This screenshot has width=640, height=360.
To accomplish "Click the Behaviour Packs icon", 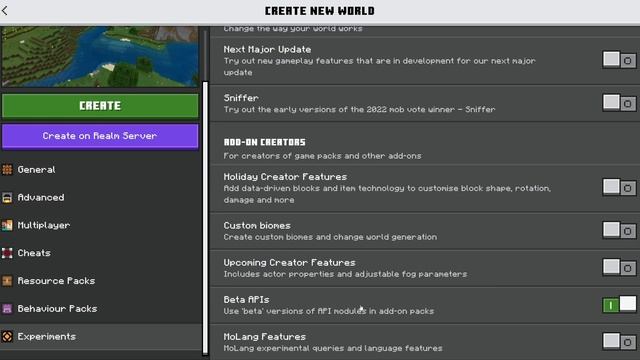I will (x=7, y=309).
